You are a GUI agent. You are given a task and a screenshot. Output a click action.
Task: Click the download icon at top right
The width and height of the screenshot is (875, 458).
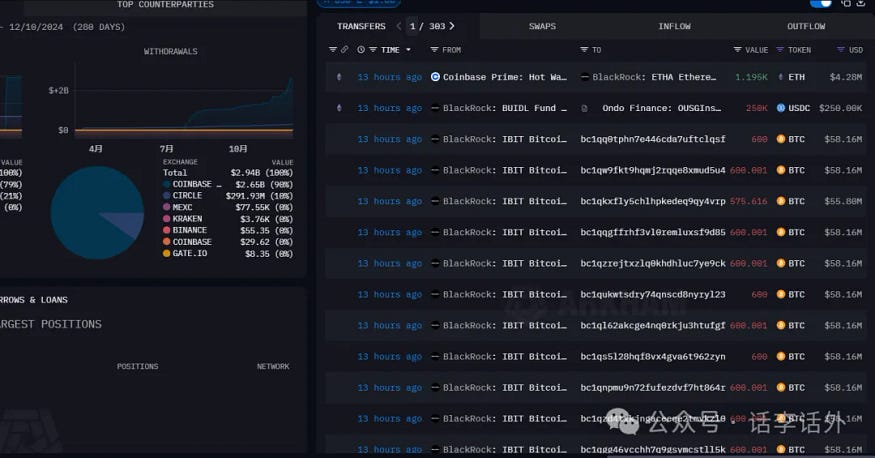tap(861, 3)
